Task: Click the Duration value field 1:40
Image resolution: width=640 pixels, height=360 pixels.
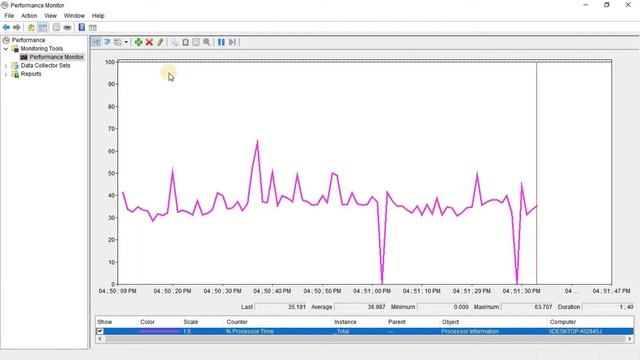Action: (608, 307)
